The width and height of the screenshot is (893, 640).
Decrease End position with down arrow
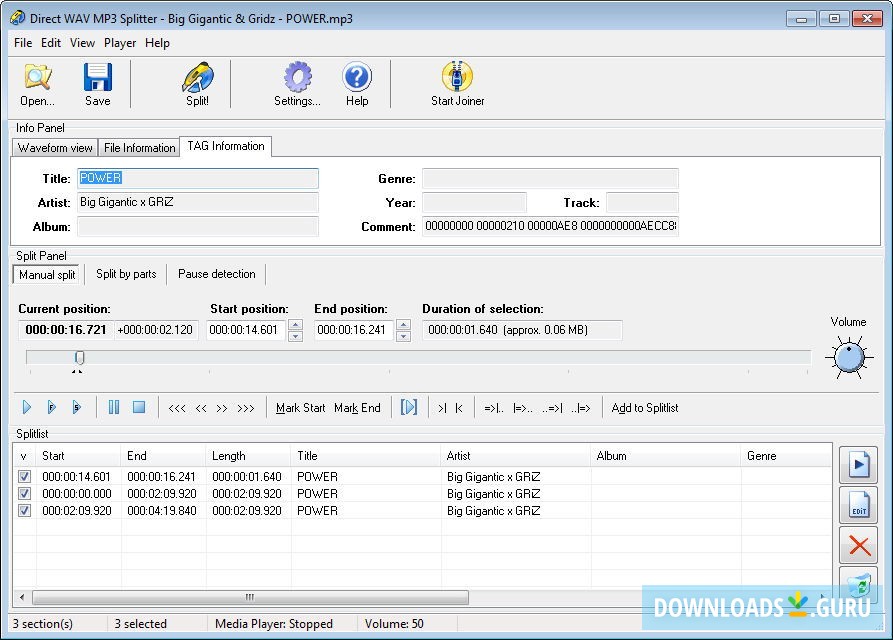tap(403, 336)
